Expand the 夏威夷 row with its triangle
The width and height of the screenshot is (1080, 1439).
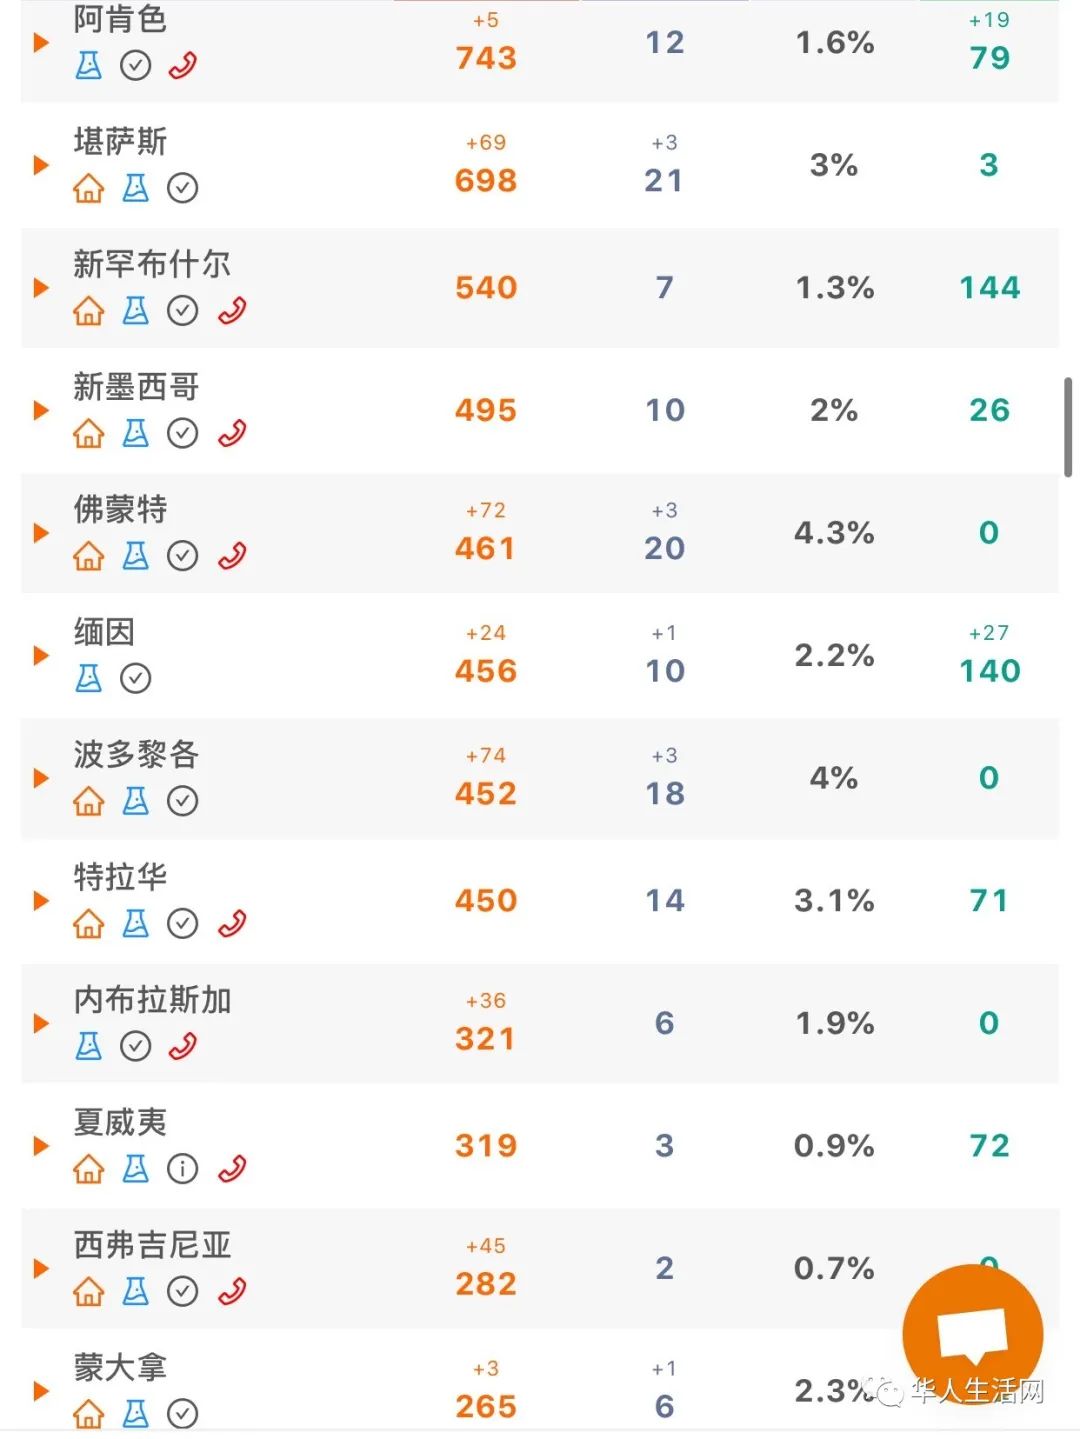(41, 1146)
